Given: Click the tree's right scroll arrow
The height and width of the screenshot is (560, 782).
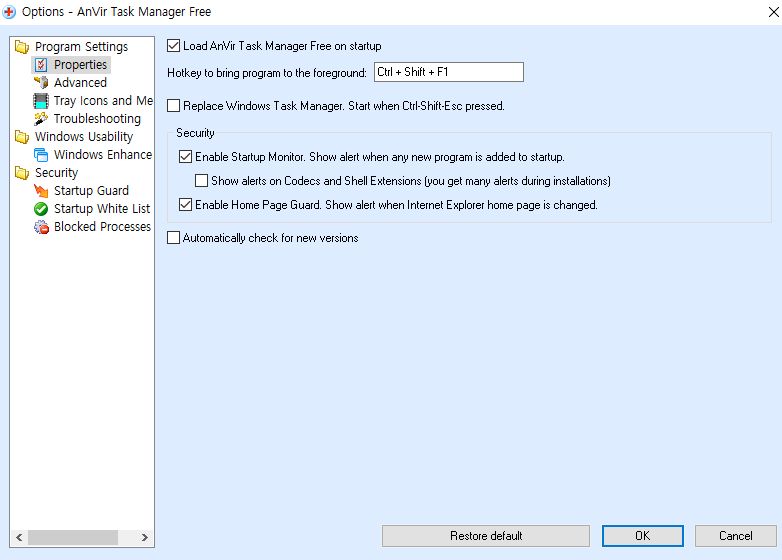Looking at the screenshot, I should (x=145, y=538).
